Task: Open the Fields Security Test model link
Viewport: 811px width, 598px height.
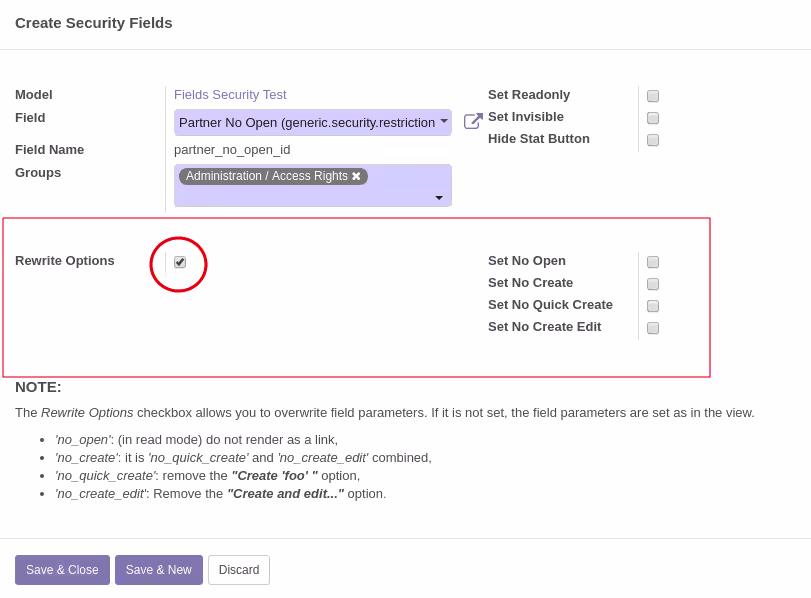Action: [x=230, y=95]
